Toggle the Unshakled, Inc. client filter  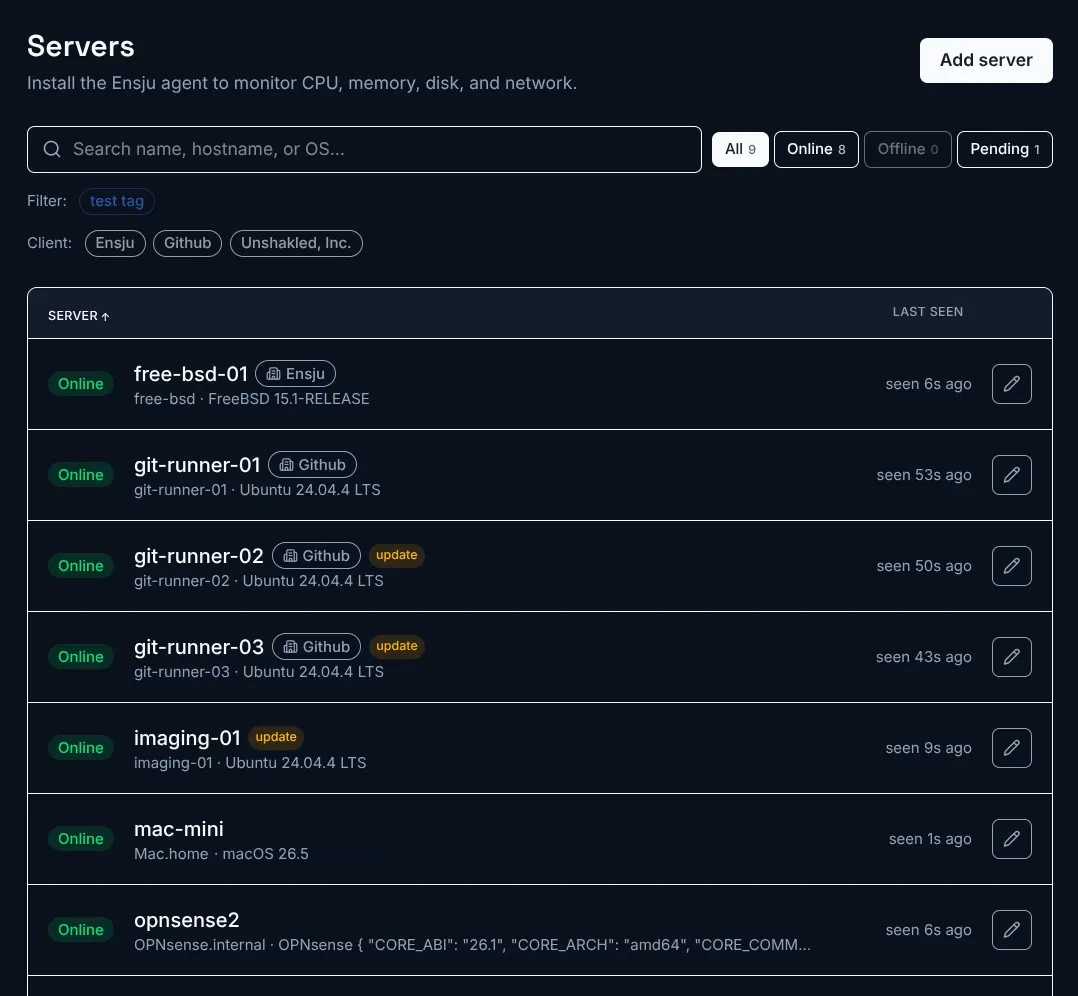296,243
